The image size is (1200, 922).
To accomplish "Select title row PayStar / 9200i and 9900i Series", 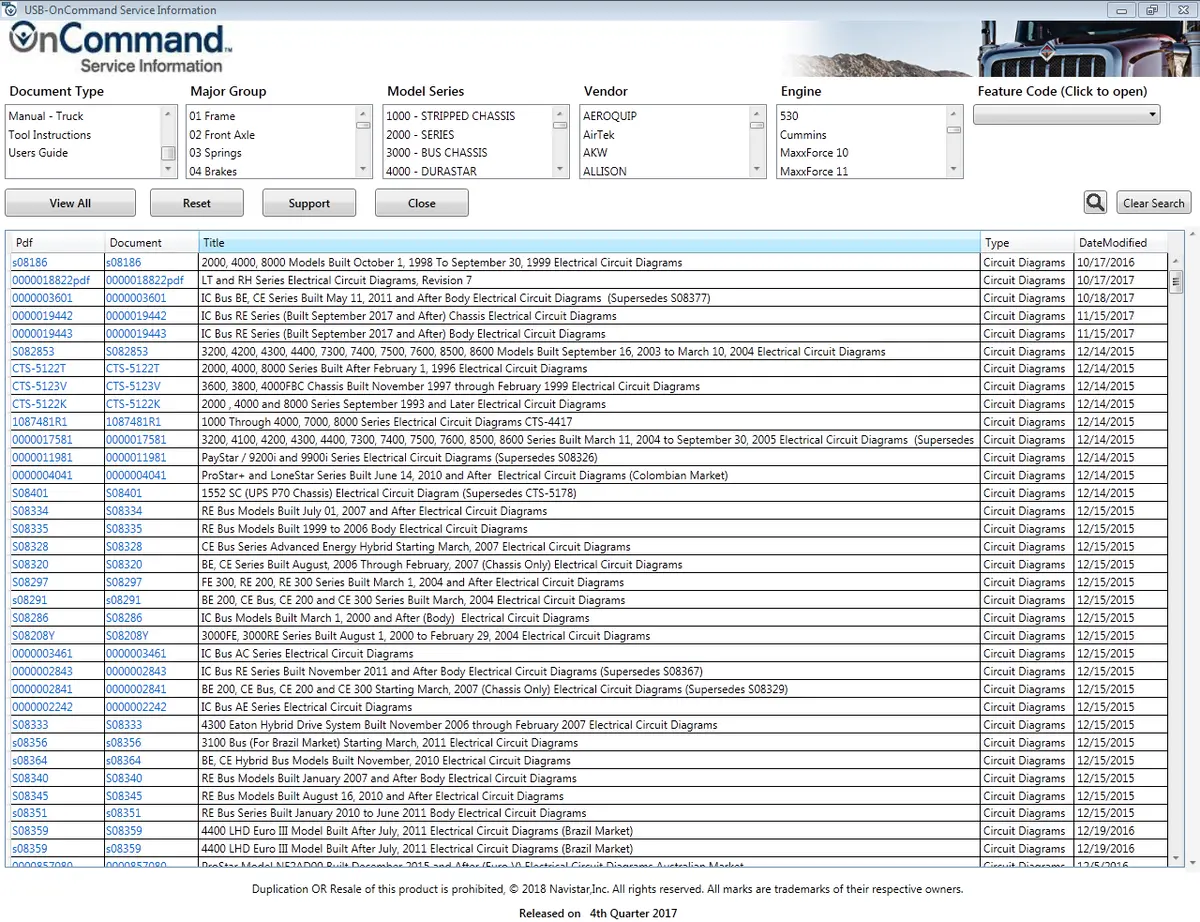I will coord(589,458).
